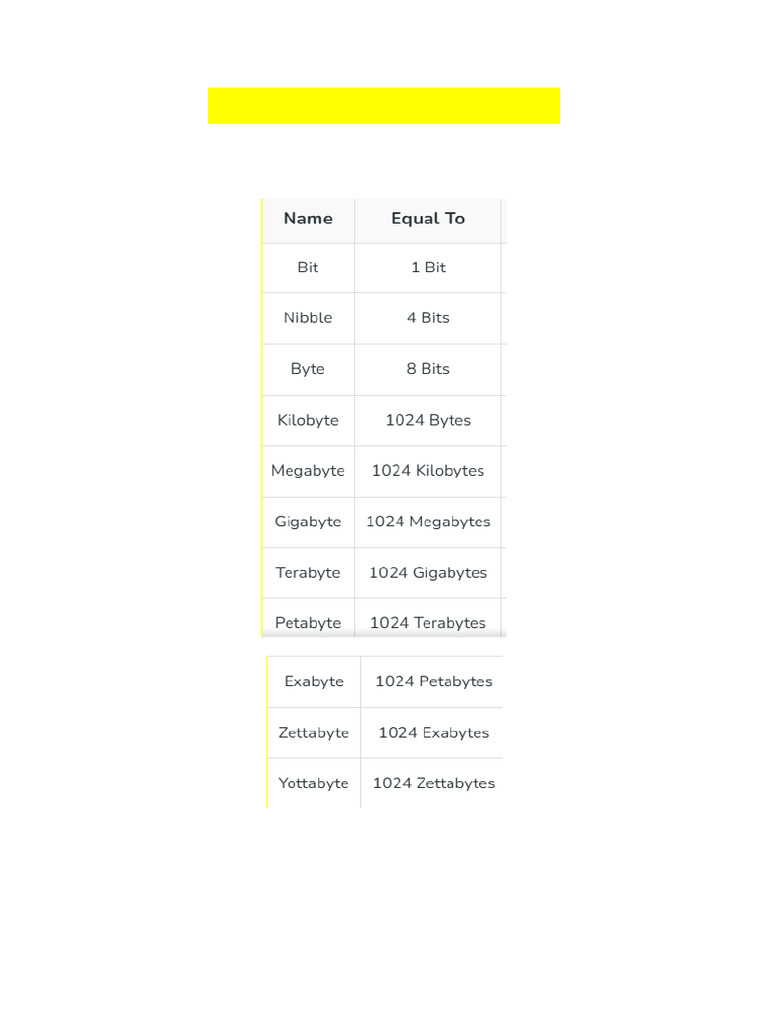
Task: Select the Megabyte name cell
Action: (308, 472)
